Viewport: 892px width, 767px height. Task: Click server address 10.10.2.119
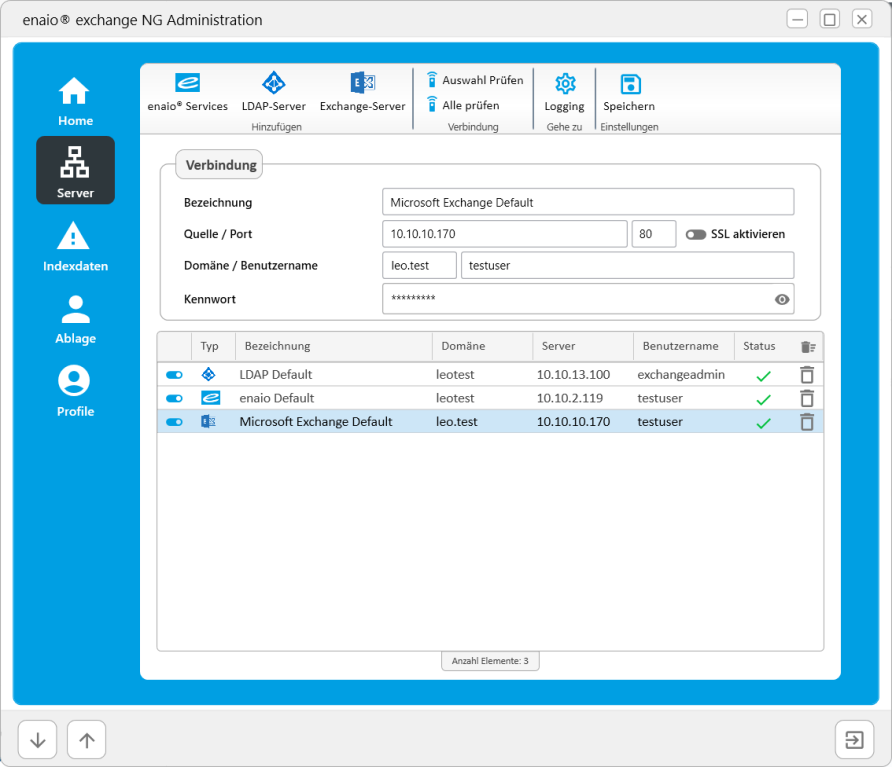pyautogui.click(x=569, y=398)
